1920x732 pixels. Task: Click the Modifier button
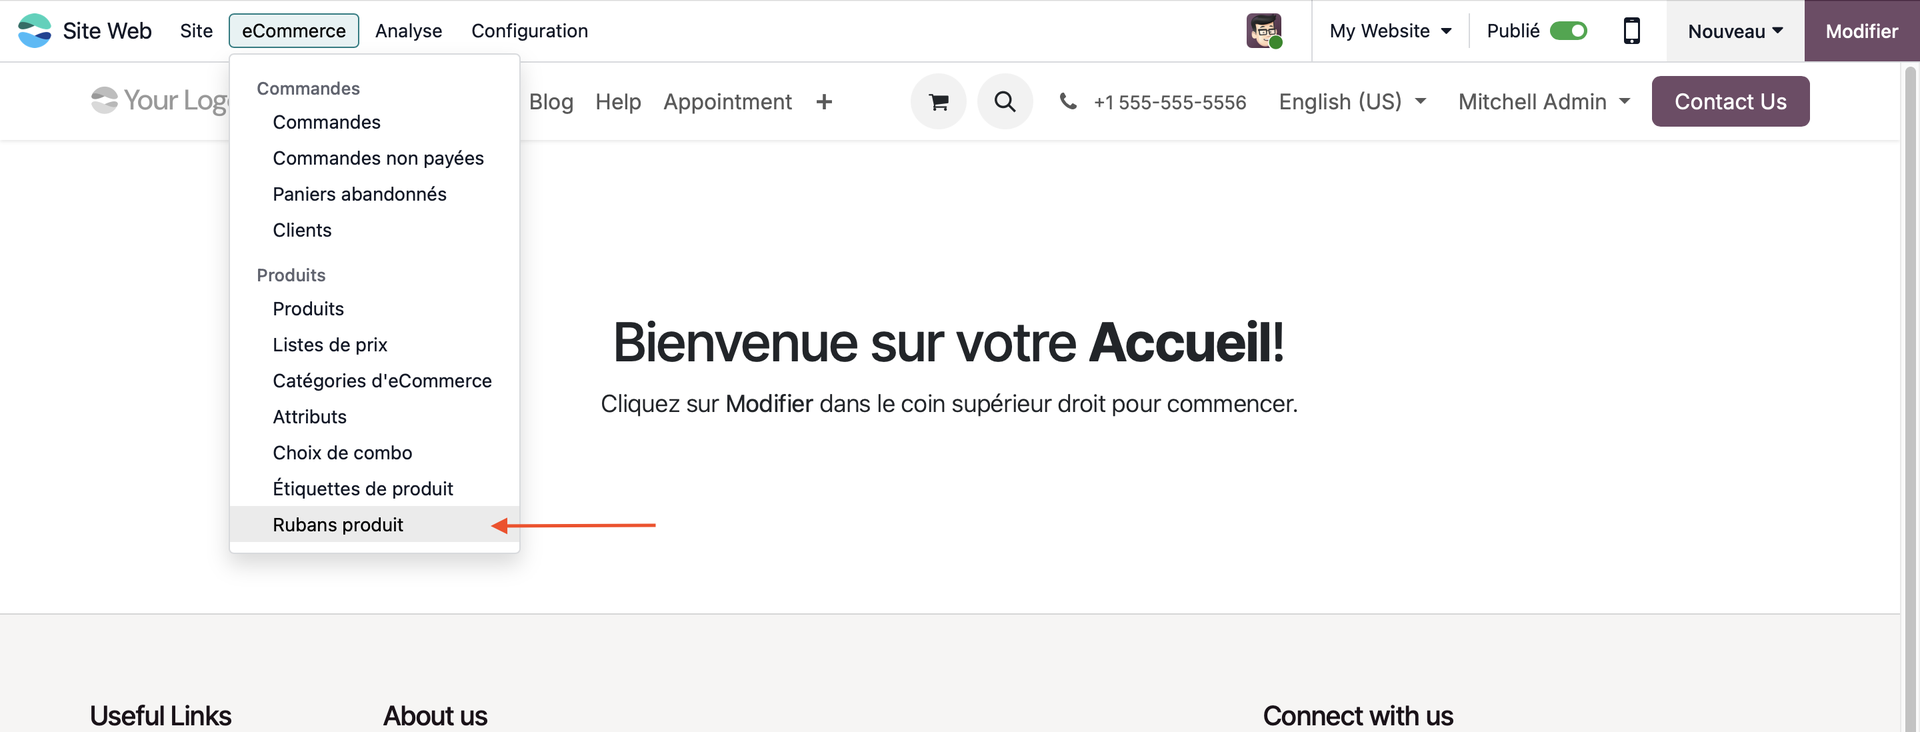point(1861,31)
